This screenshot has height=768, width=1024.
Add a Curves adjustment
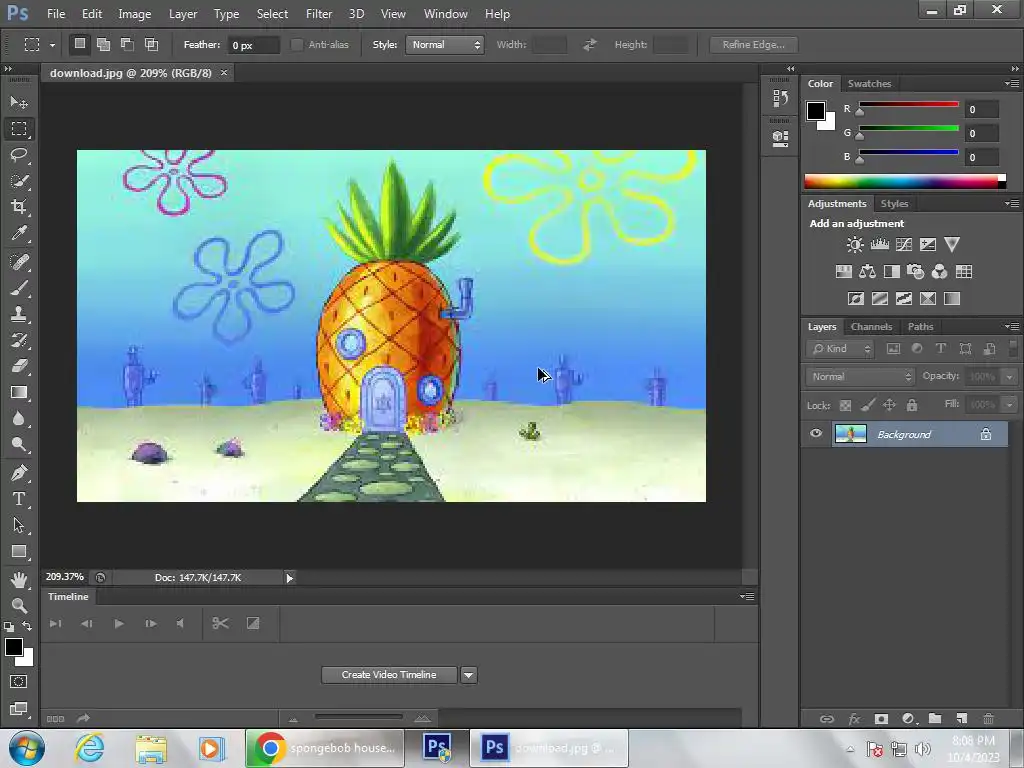(904, 245)
